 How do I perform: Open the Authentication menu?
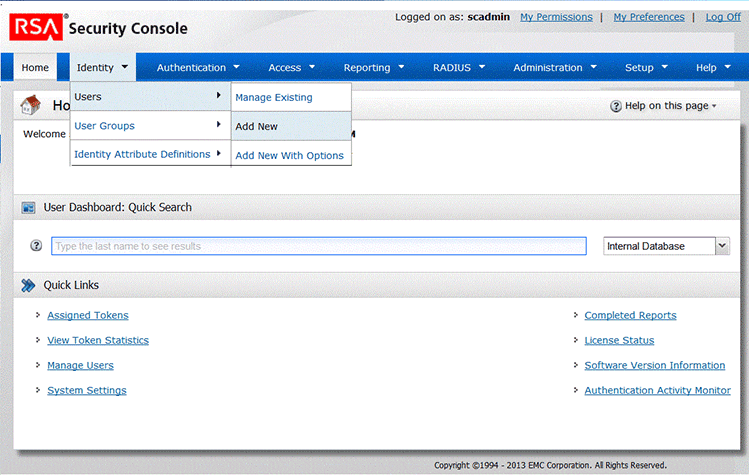pyautogui.click(x=198, y=67)
